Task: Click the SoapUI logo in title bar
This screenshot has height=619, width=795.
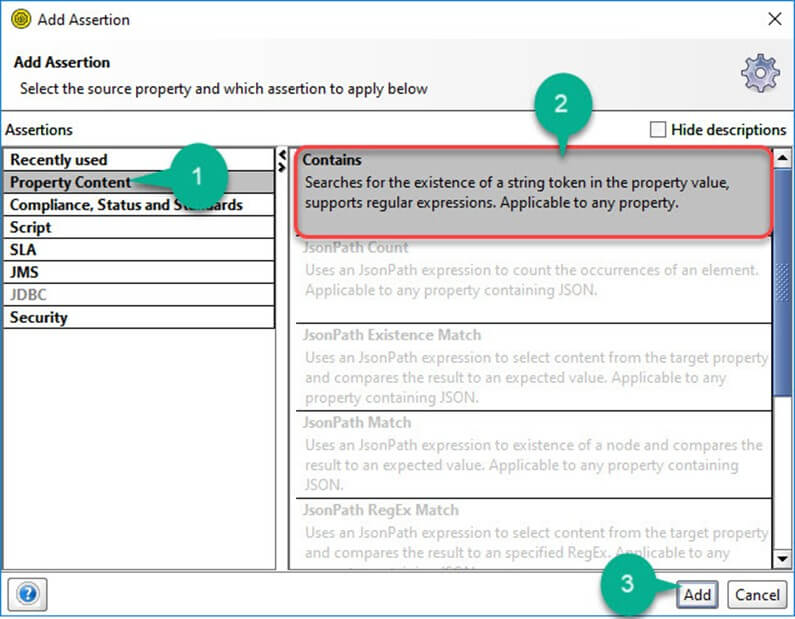Action: click(x=20, y=19)
